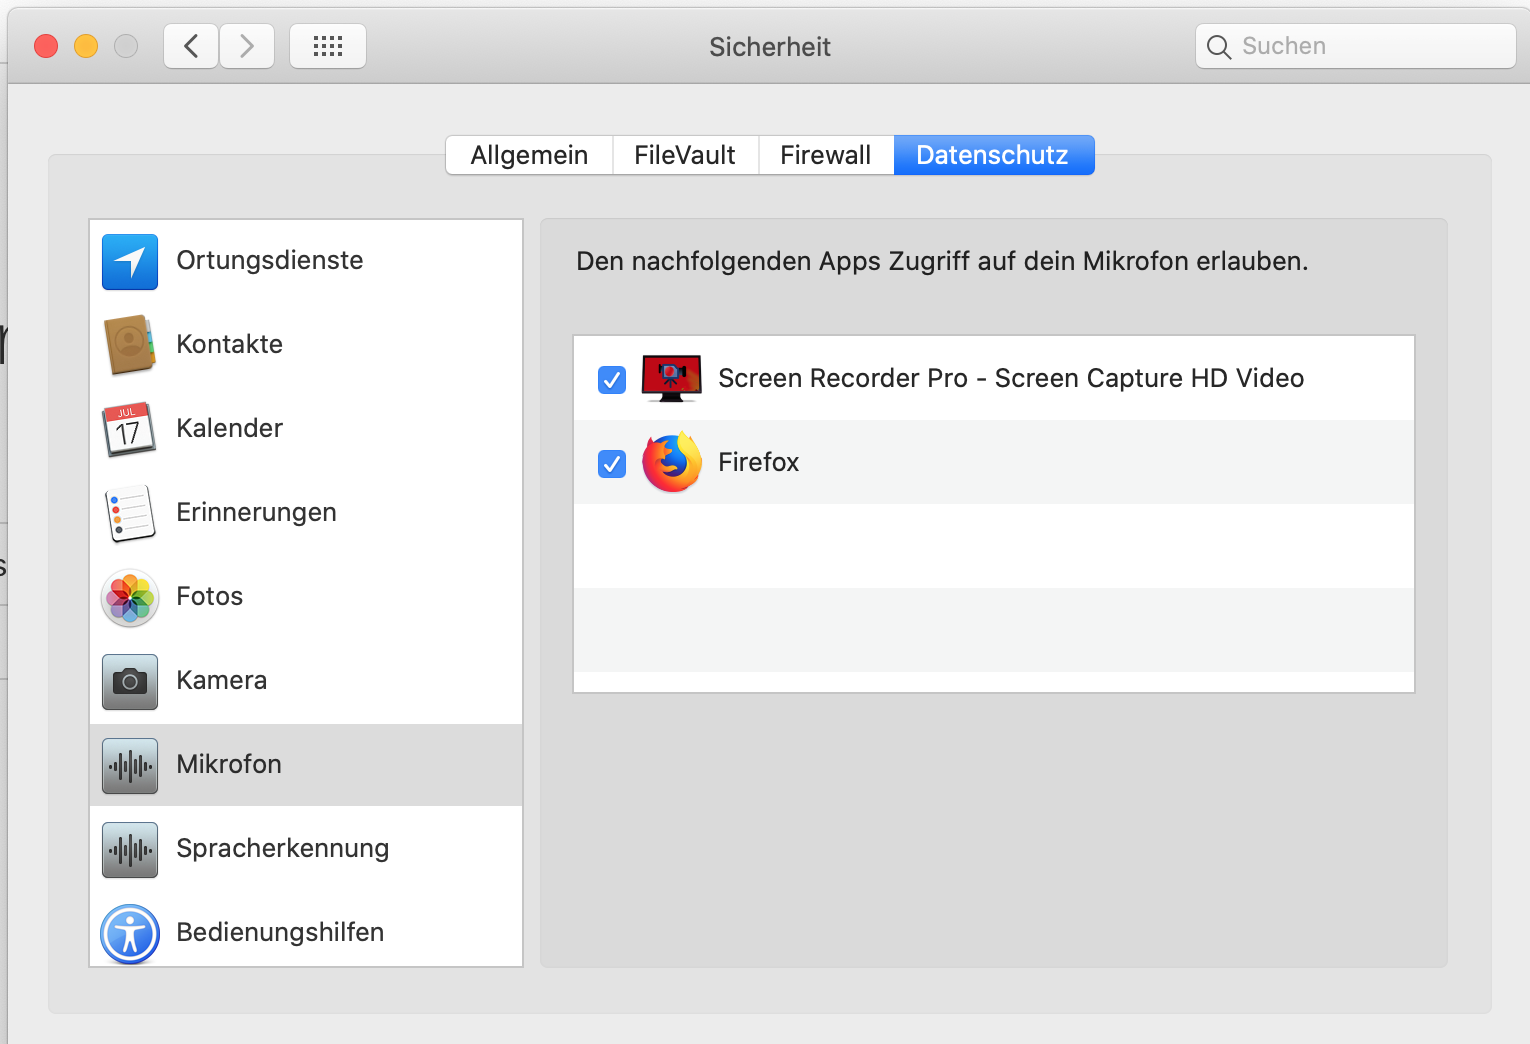Click the forward chevron navigation button
1530x1044 pixels.
(x=247, y=46)
